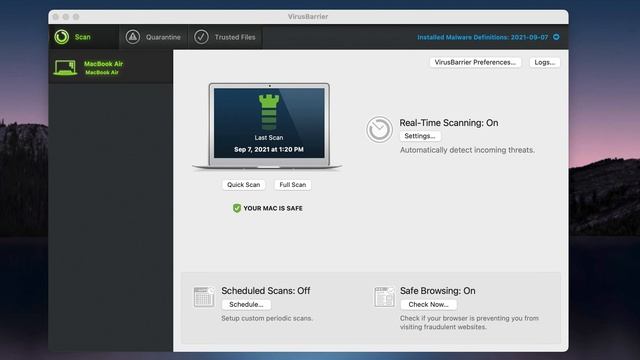Screen dimensions: 640x360
Task: Click the Scheduled Scans calendar icon
Action: coord(204,297)
